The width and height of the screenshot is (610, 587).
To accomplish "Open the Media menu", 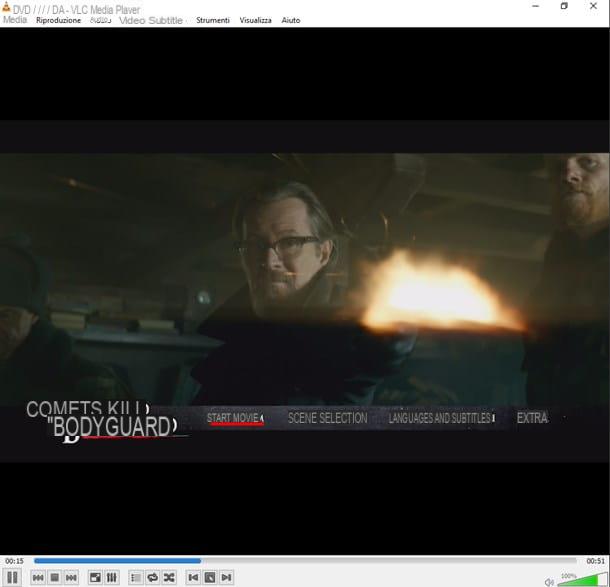I will tap(15, 20).
